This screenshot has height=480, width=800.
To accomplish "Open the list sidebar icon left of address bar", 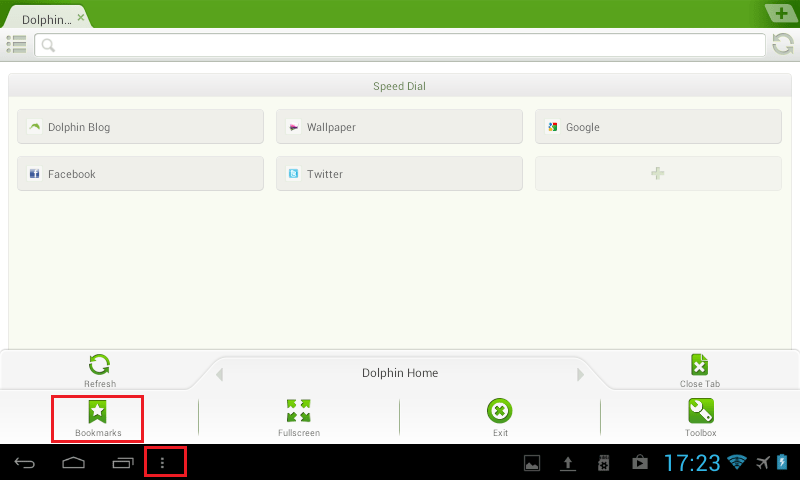I will pyautogui.click(x=16, y=44).
